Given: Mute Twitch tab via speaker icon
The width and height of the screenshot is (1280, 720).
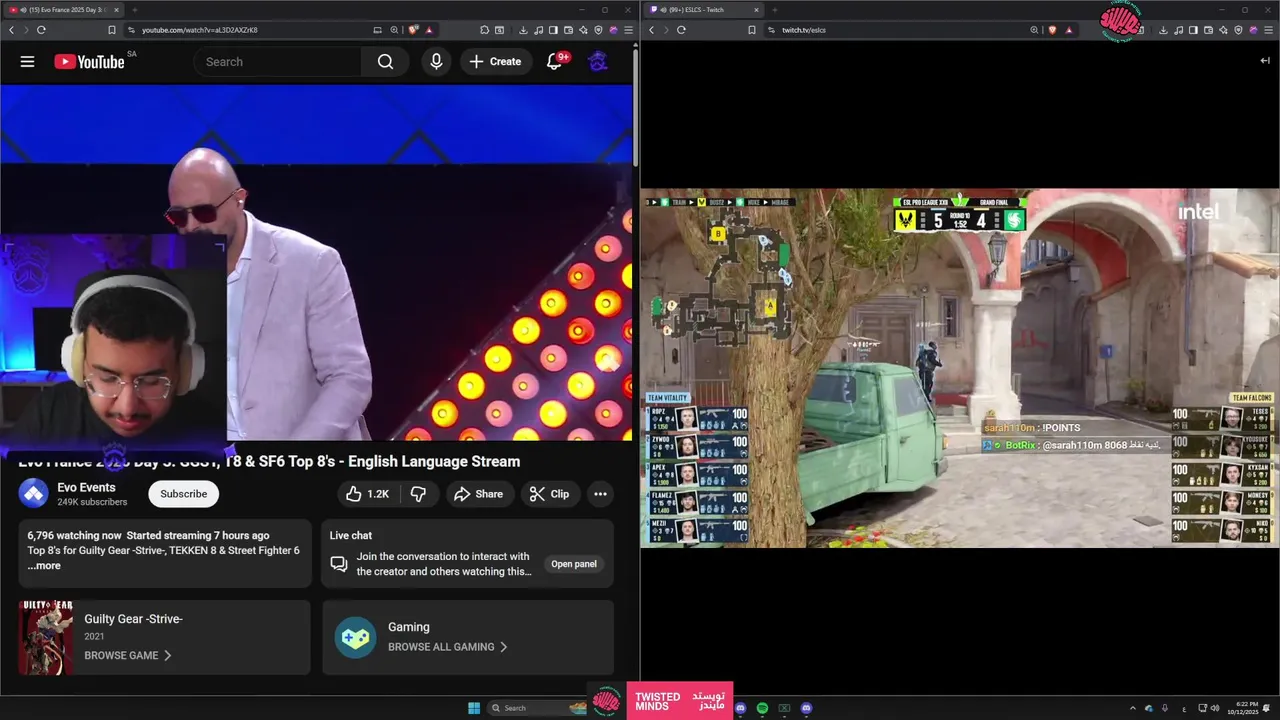Looking at the screenshot, I should [661, 10].
